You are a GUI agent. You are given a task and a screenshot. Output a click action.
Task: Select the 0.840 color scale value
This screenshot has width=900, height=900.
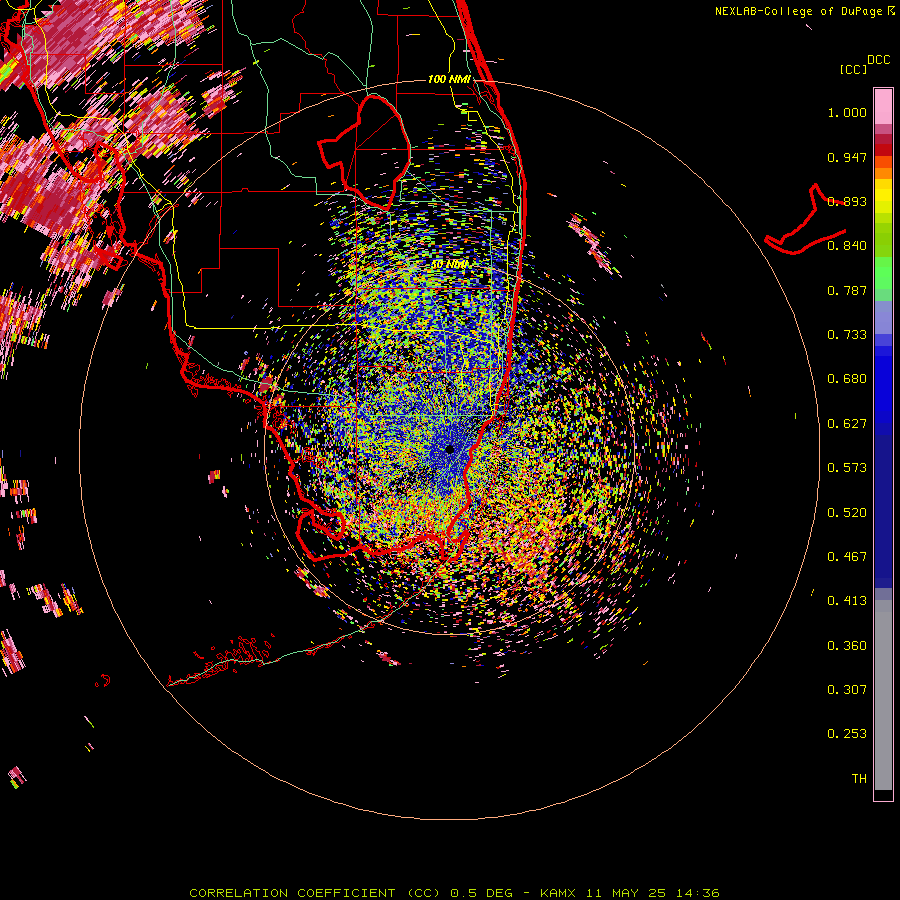(847, 246)
